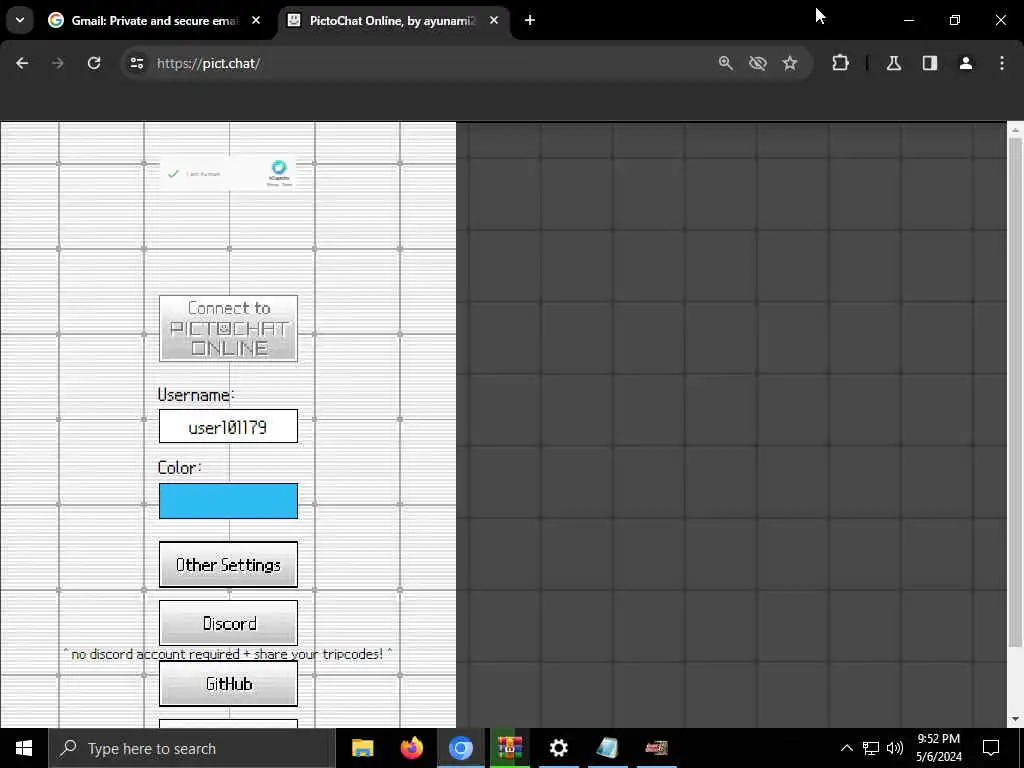Click the zoom magnifier icon in address bar
Screen dimensions: 1024x768
[726, 63]
